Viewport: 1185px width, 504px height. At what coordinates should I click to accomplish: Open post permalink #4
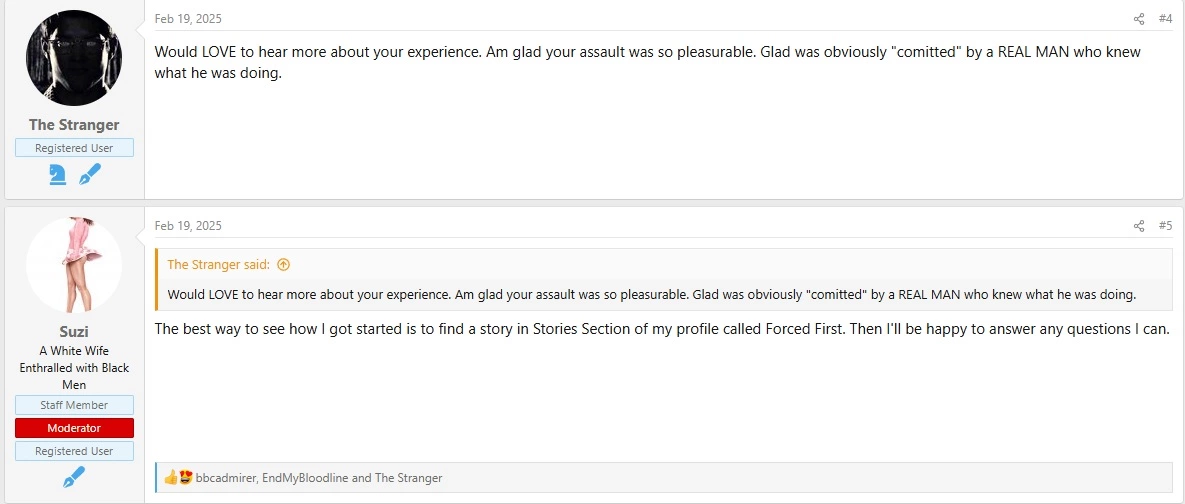1165,19
